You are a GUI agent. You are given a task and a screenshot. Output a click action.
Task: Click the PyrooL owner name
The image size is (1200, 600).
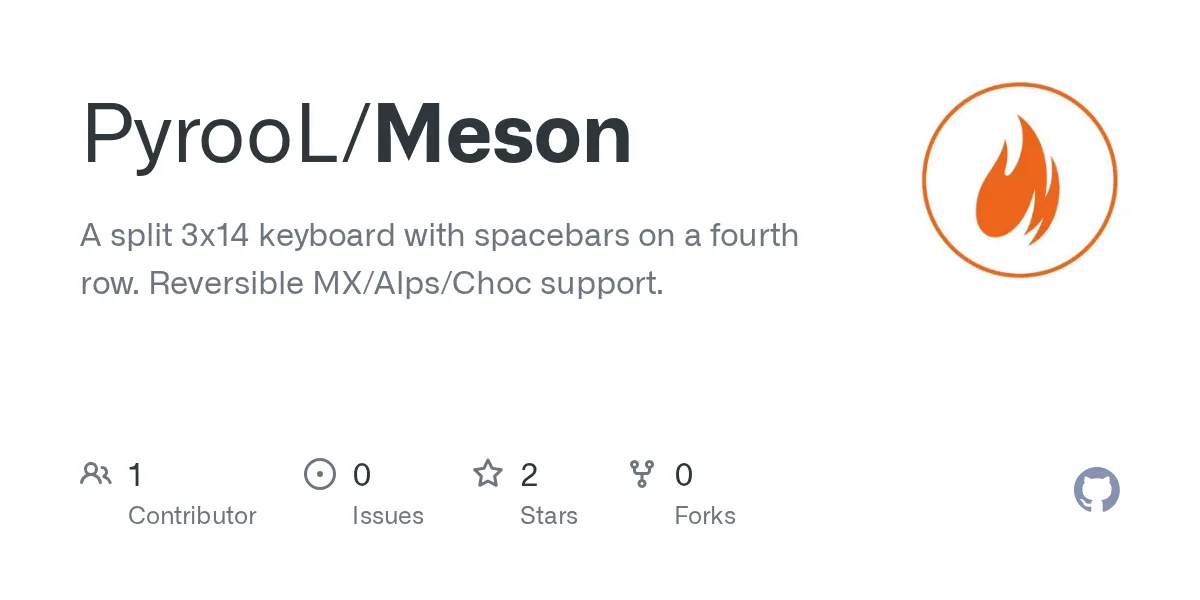coord(211,137)
